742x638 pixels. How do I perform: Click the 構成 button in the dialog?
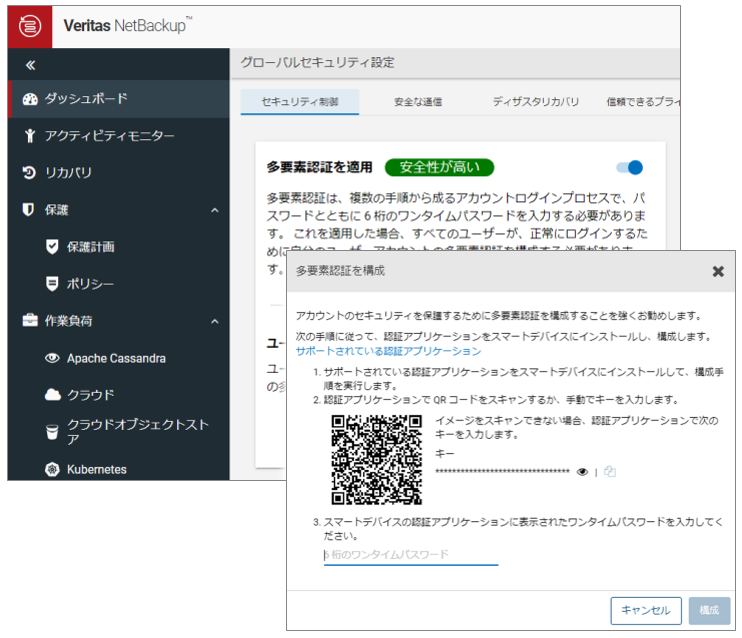[x=709, y=611]
